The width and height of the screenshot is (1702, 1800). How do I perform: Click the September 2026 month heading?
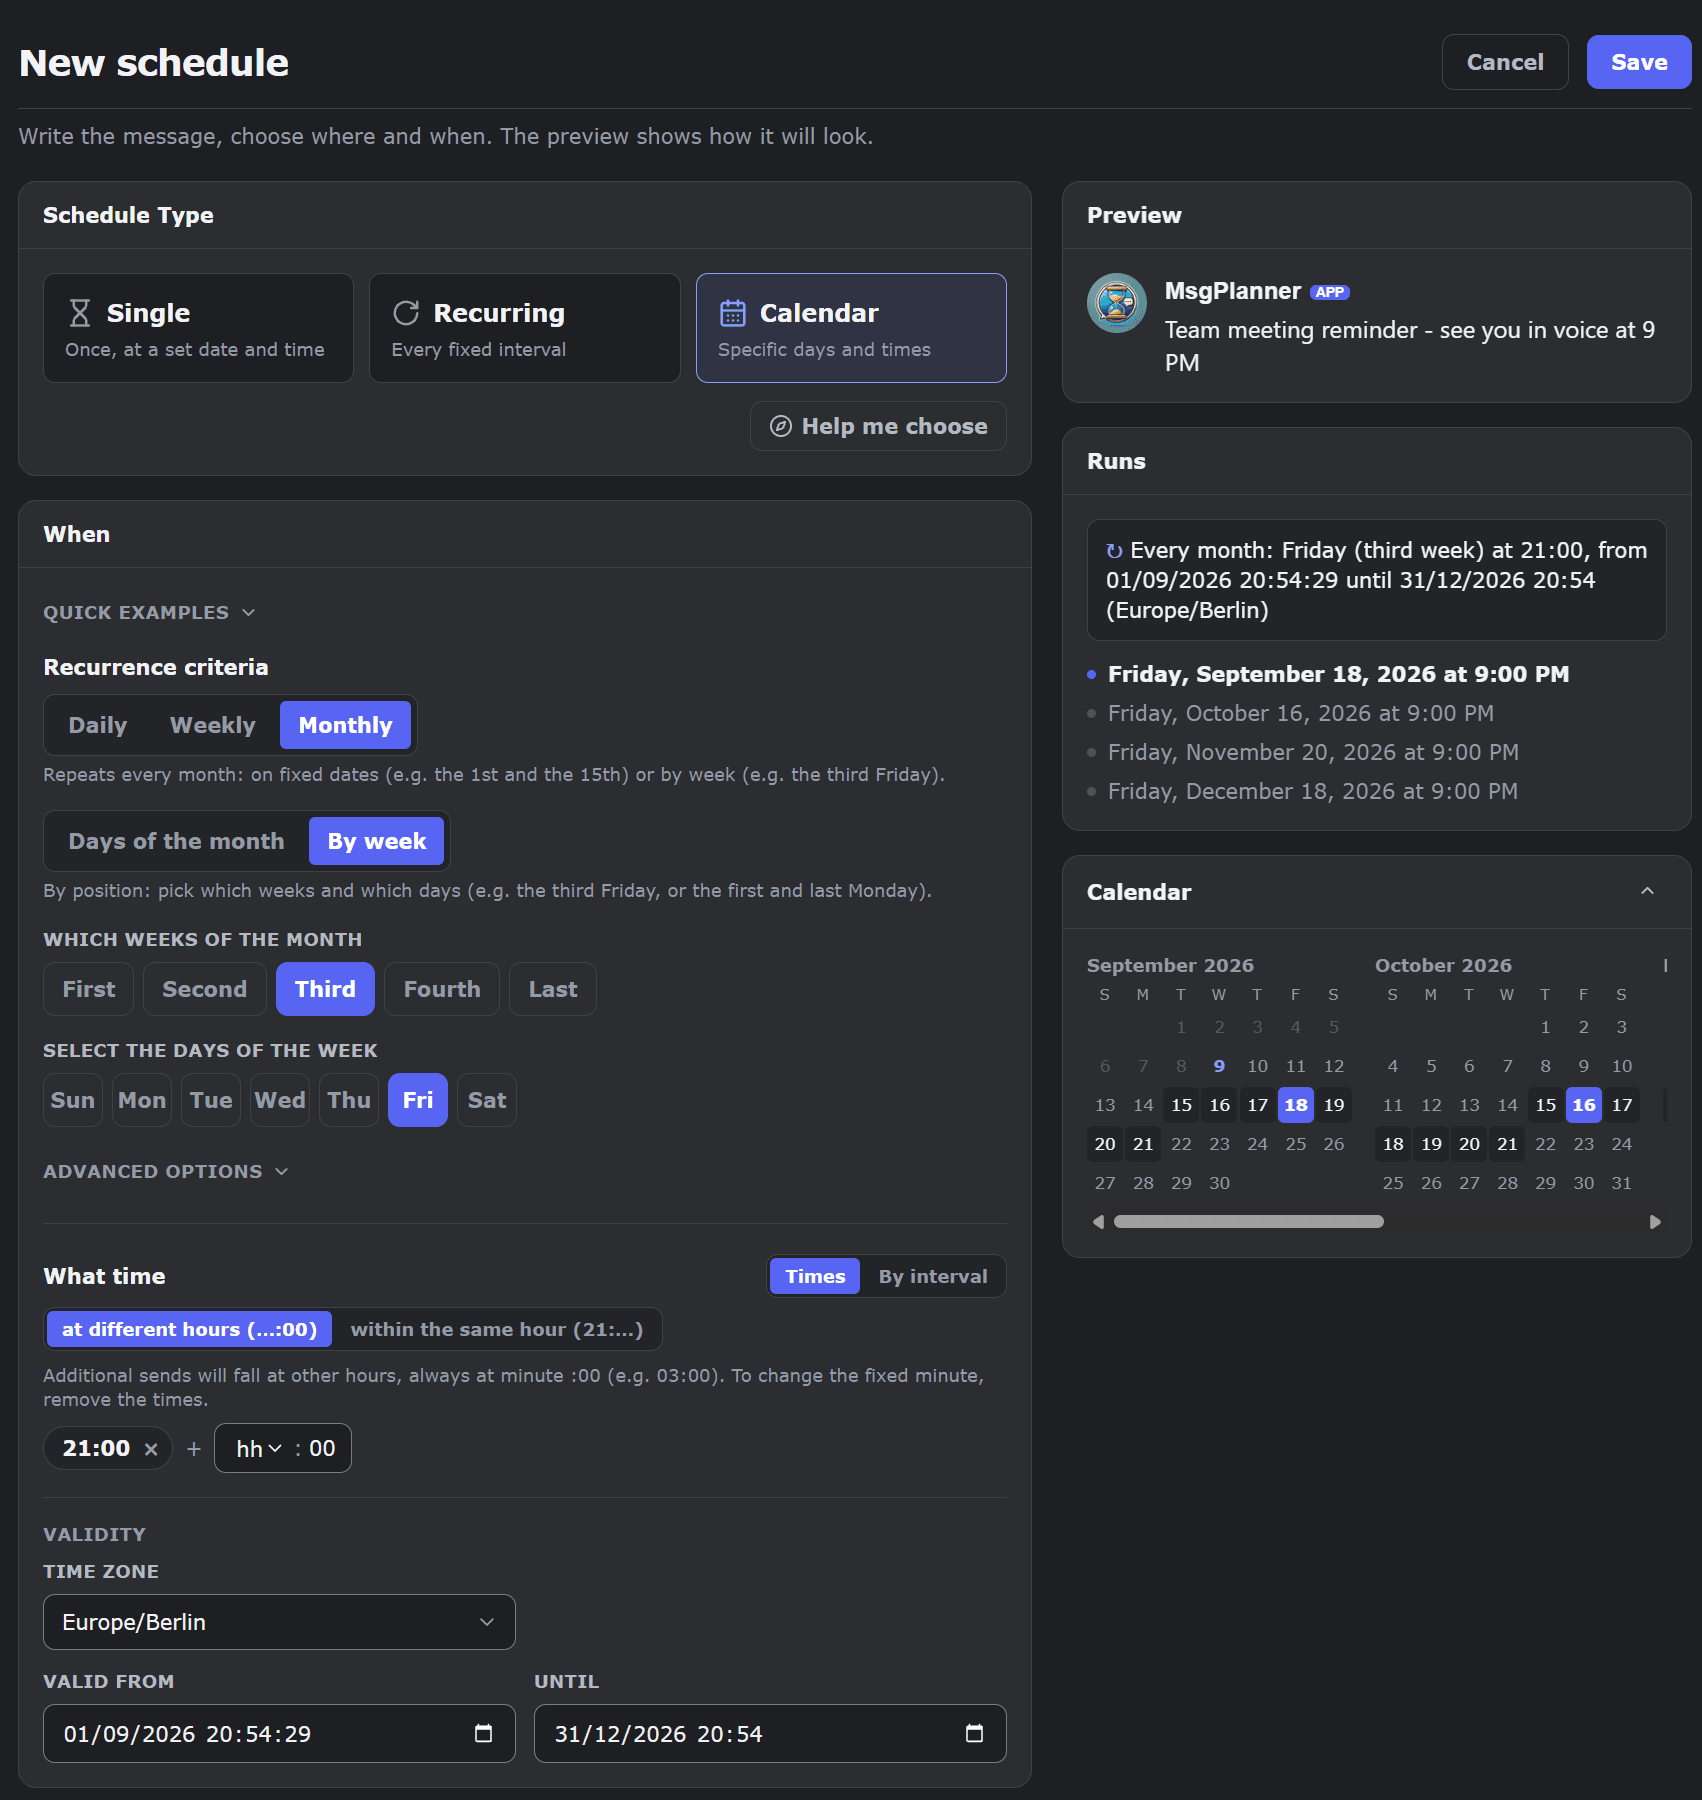tap(1170, 965)
